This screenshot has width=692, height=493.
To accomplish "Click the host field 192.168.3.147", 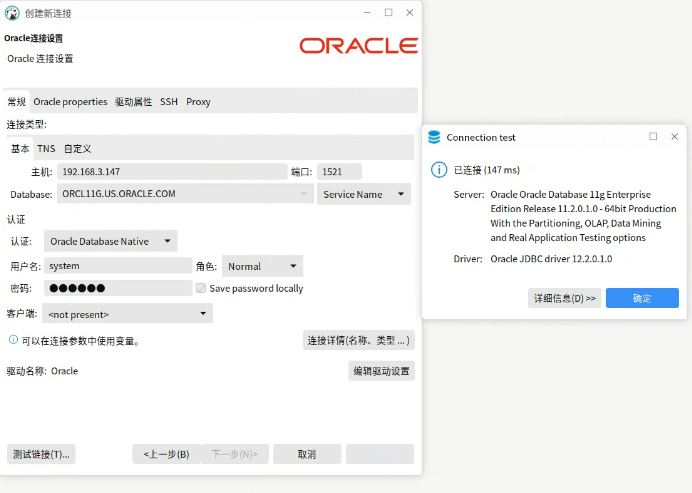I will click(x=172, y=172).
